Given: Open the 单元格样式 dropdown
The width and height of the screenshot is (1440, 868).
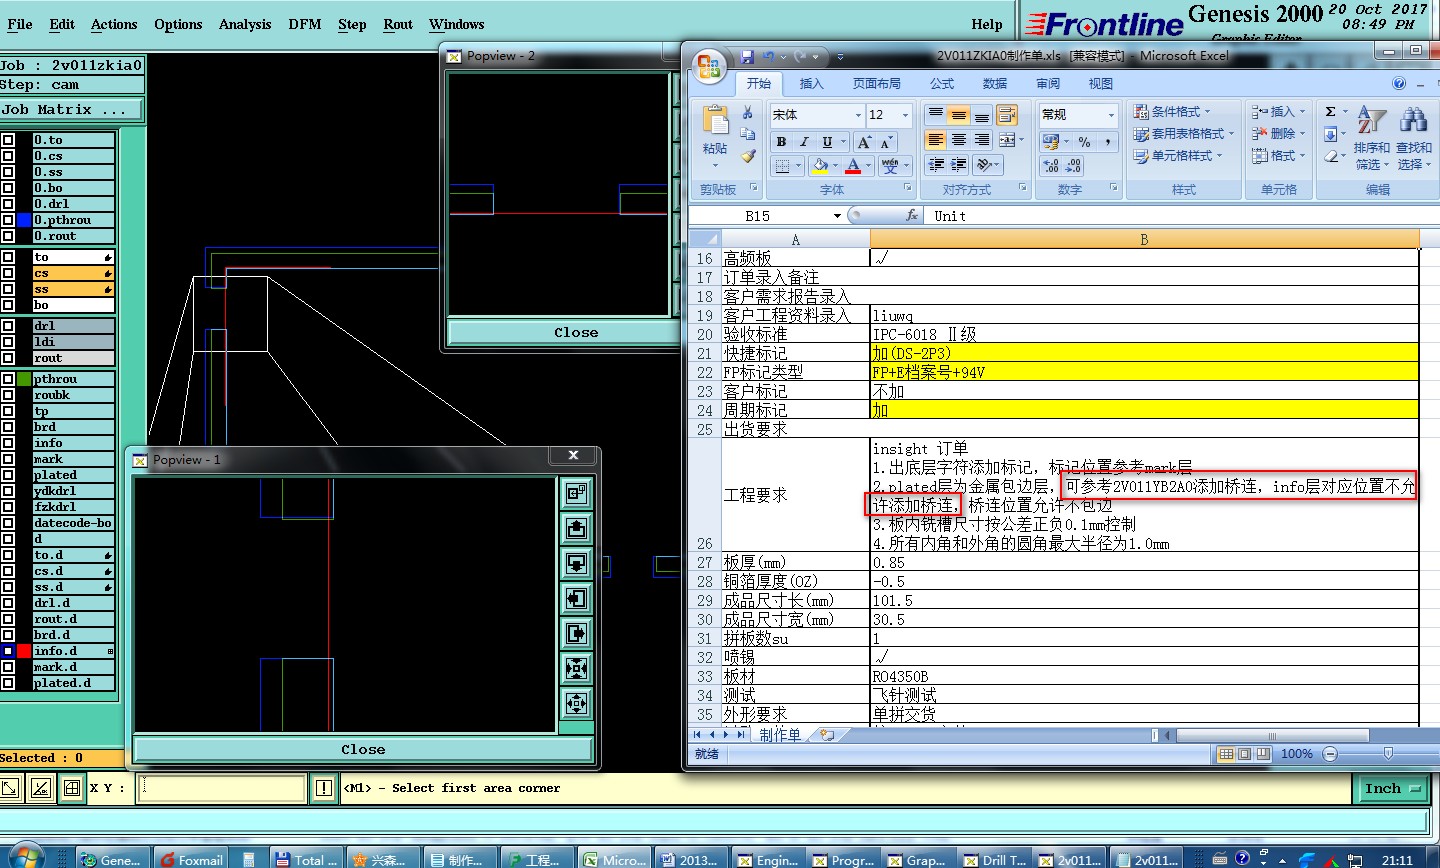Looking at the screenshot, I should 1178,156.
